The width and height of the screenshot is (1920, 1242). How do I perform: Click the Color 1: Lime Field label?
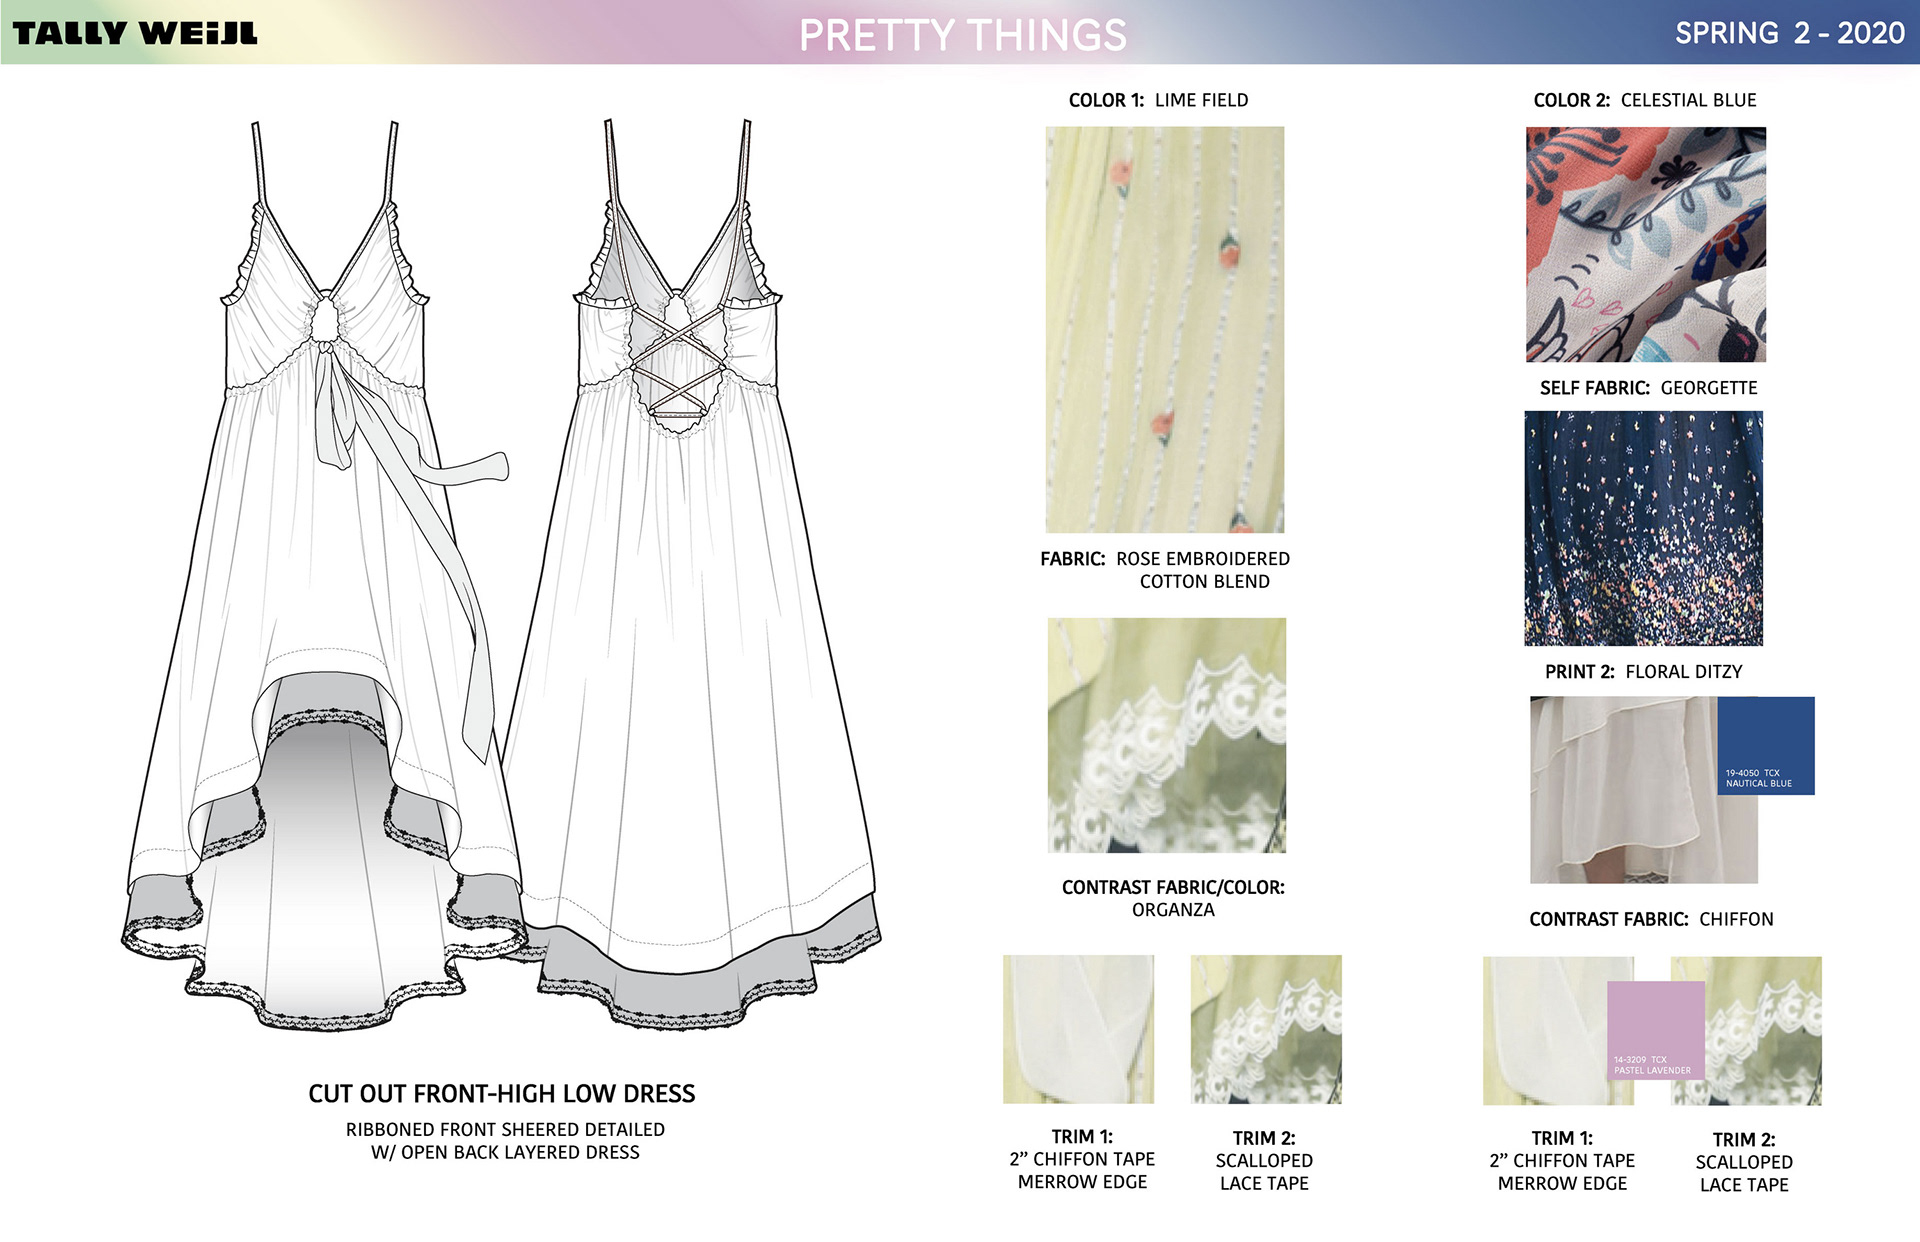click(1158, 100)
